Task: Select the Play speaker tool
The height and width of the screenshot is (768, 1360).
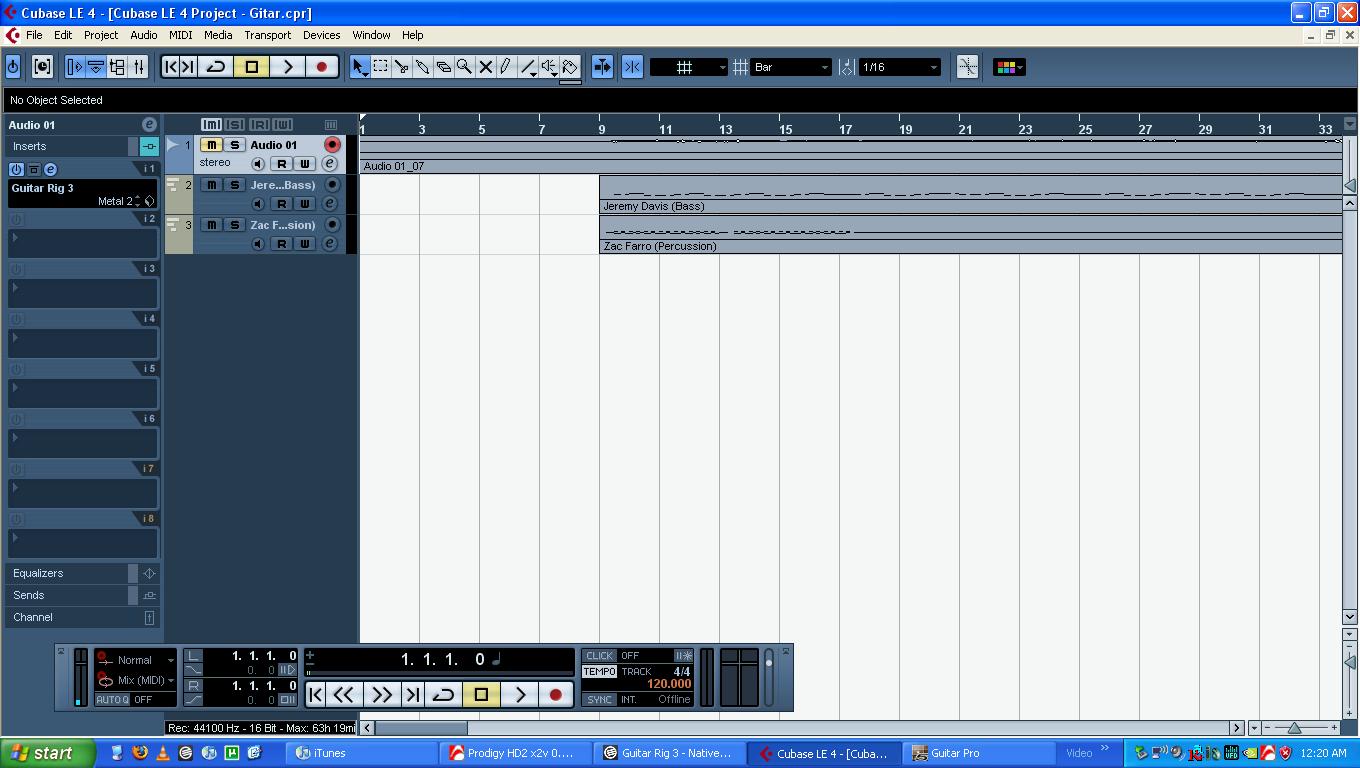Action: (549, 67)
